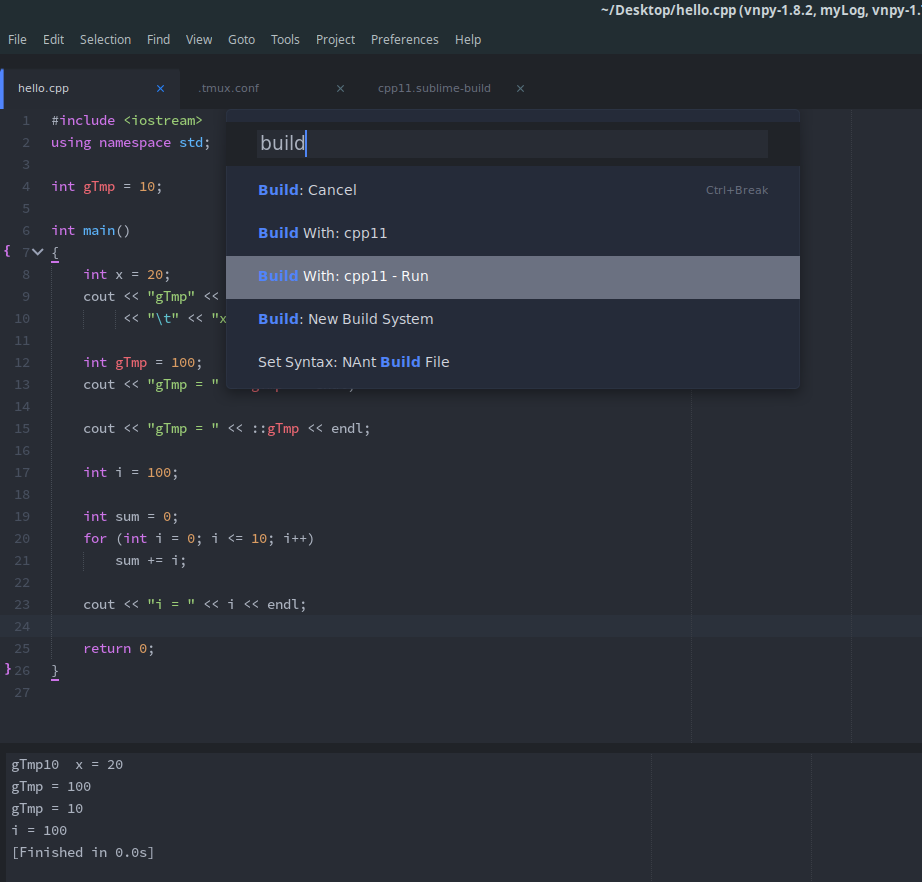The width and height of the screenshot is (922, 882).
Task: Click line number 27 in gutter
Action: (x=22, y=693)
